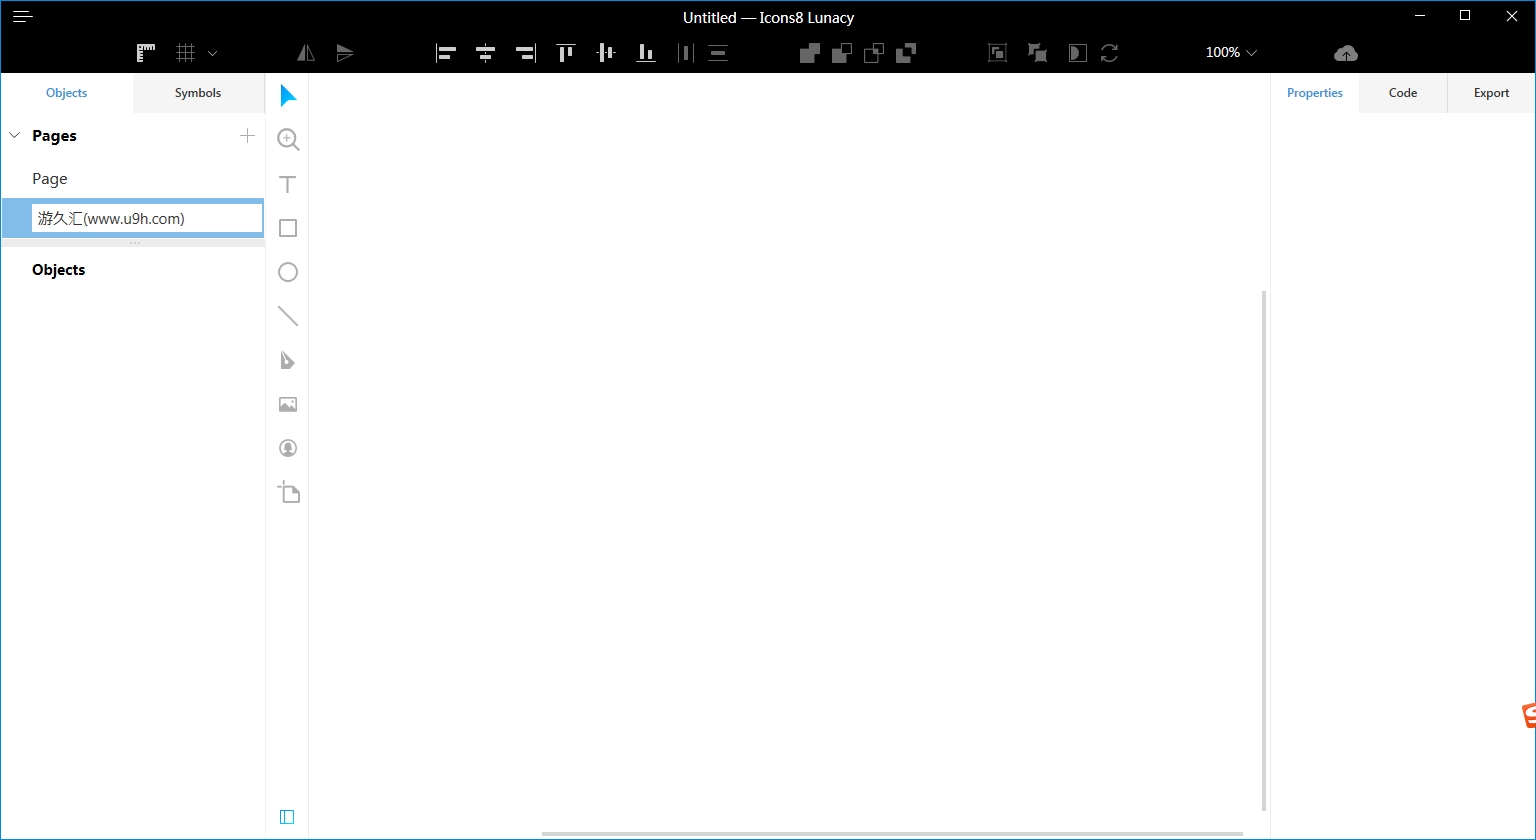The width and height of the screenshot is (1536, 840).
Task: Click the Ungroup objects icon
Action: pos(1037,53)
